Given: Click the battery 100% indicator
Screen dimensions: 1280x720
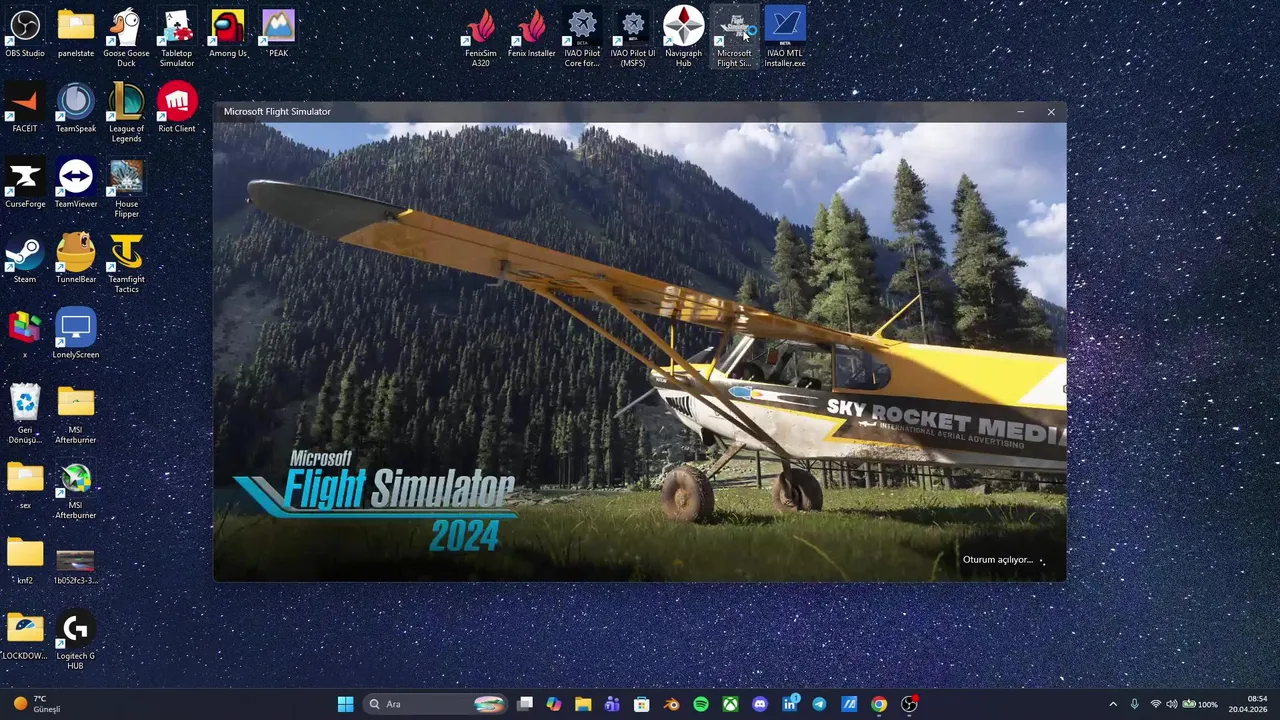Looking at the screenshot, I should pyautogui.click(x=1200, y=704).
